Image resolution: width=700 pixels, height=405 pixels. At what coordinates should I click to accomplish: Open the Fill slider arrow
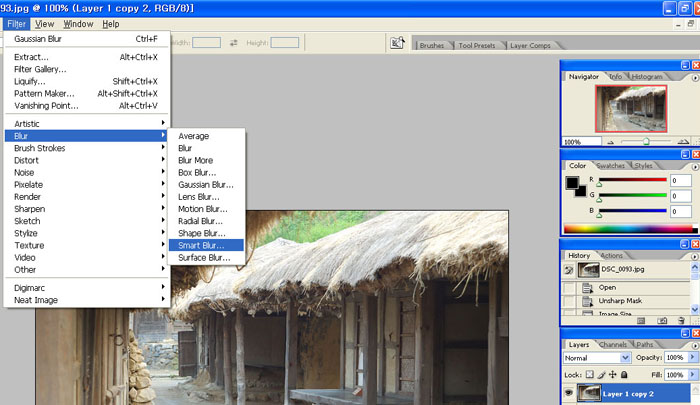[x=692, y=375]
